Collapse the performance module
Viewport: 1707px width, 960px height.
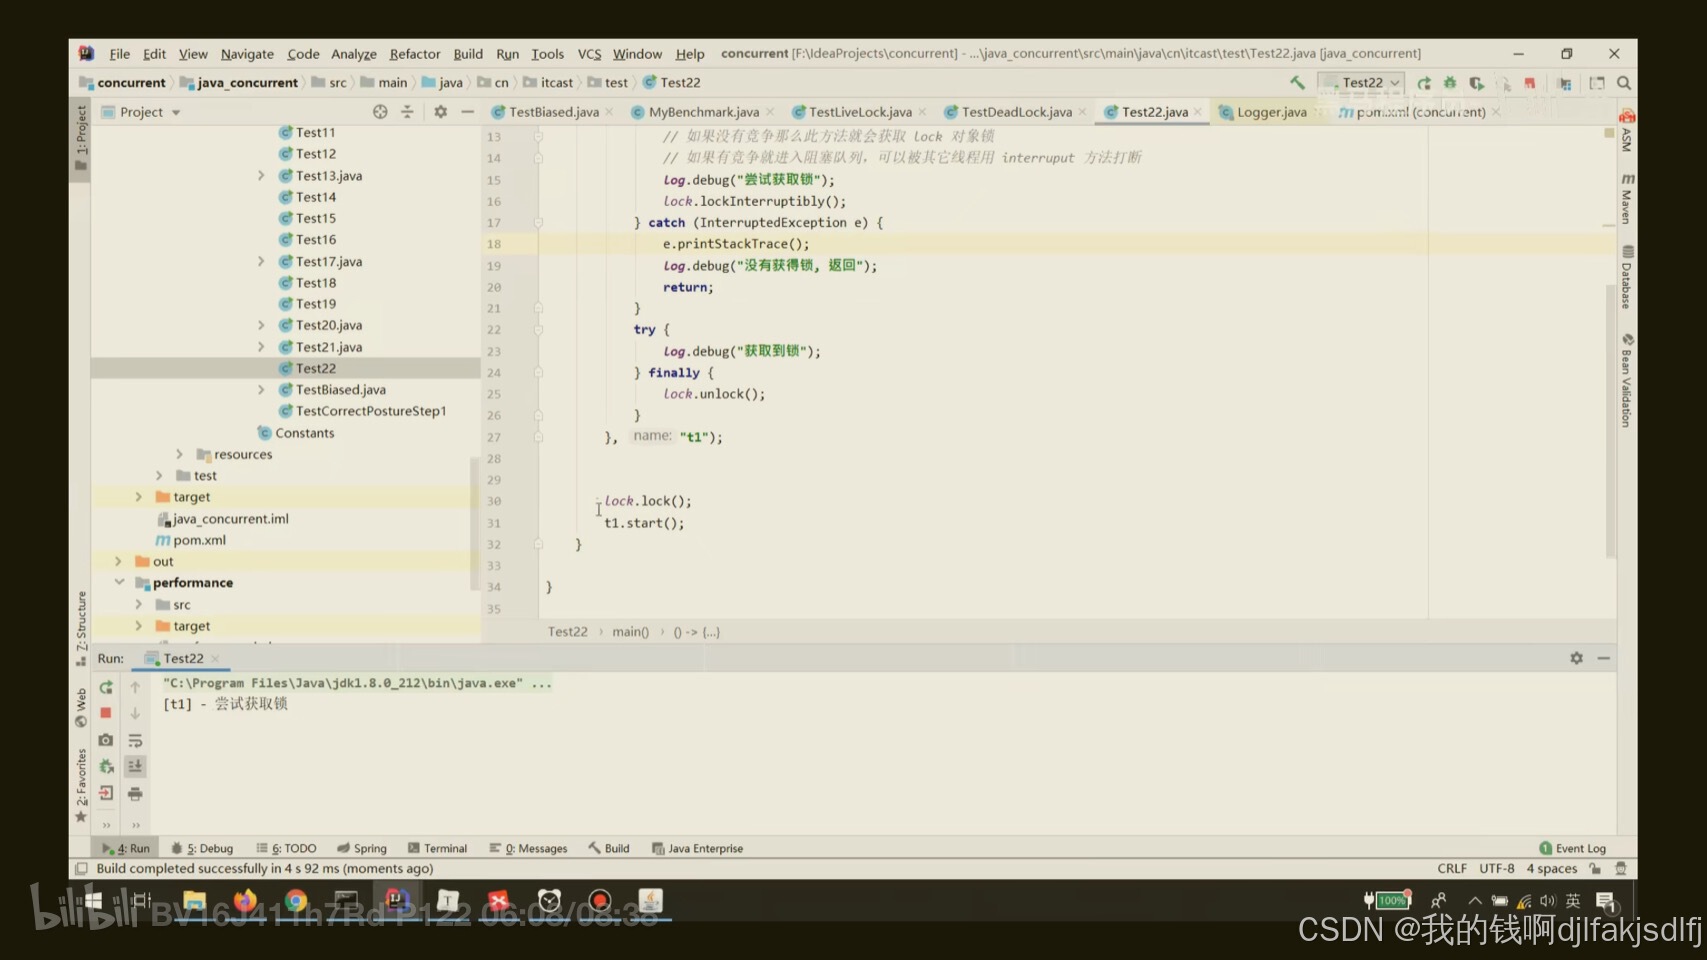pyautogui.click(x=118, y=583)
